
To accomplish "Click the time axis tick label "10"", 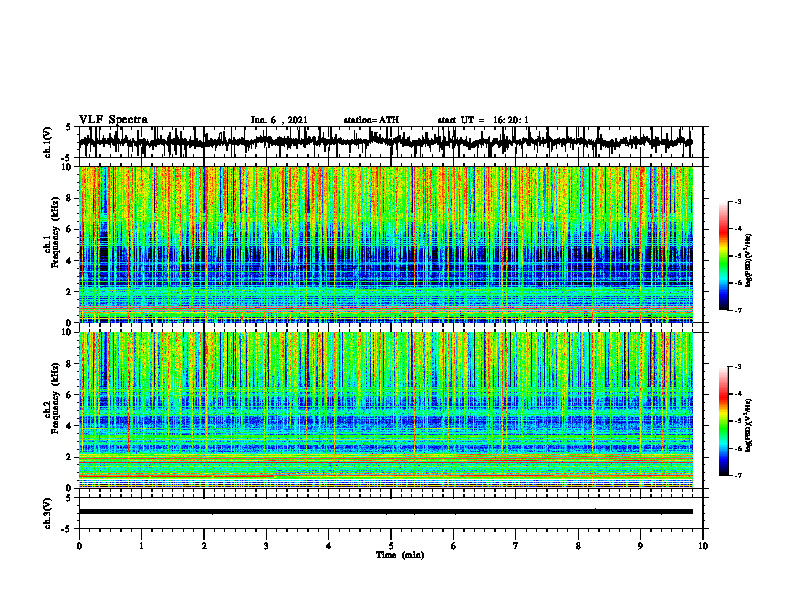I will (703, 546).
